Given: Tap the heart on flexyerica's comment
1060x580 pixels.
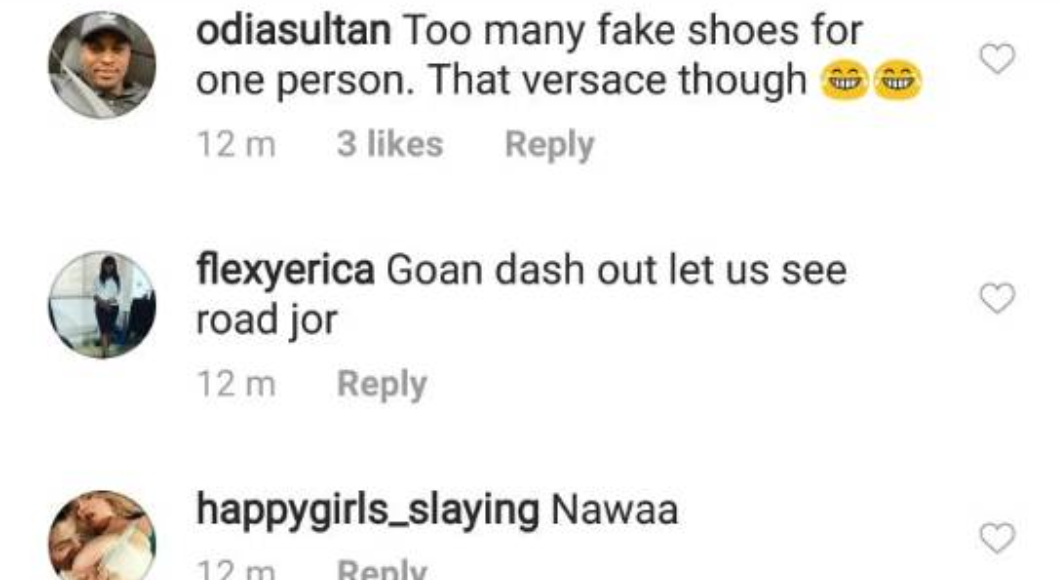Looking at the screenshot, I should point(996,298).
